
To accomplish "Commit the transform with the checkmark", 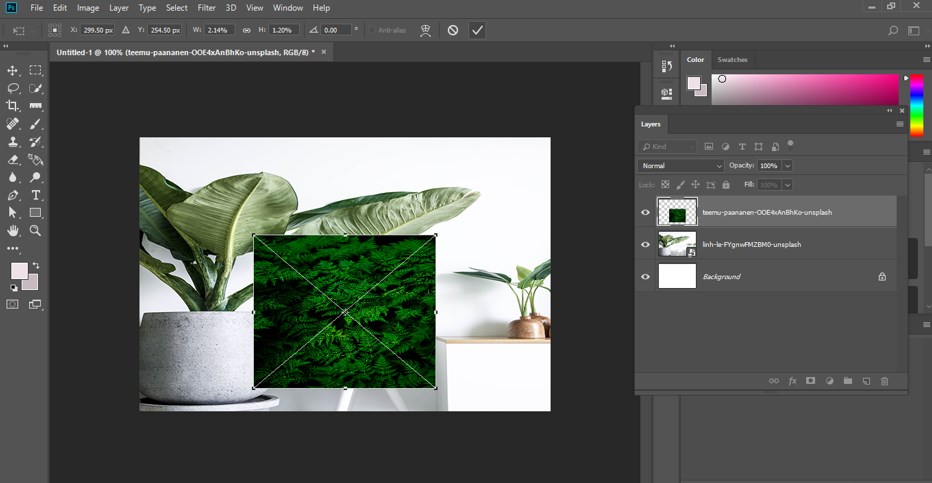I will tap(477, 30).
